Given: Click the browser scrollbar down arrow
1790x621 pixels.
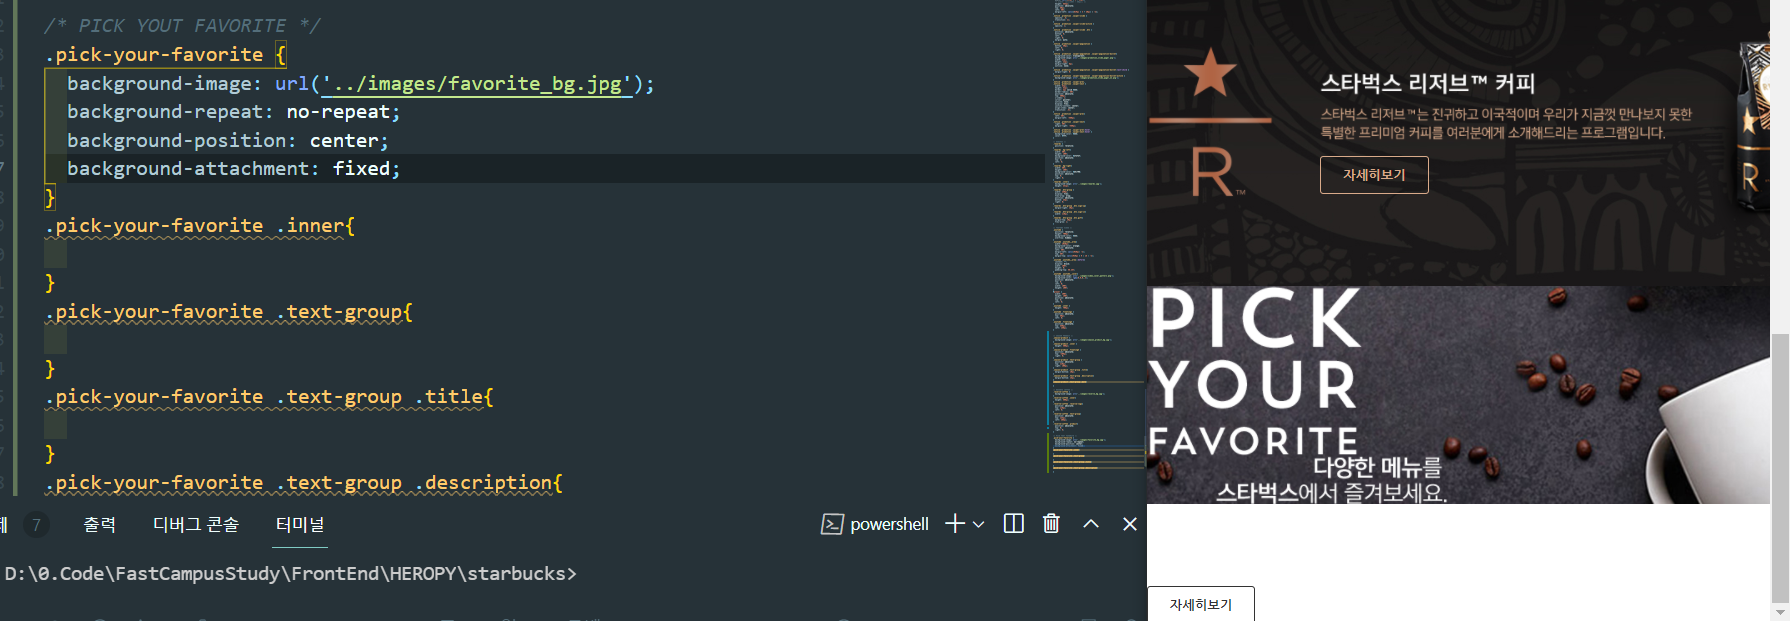Looking at the screenshot, I should point(1779,612).
